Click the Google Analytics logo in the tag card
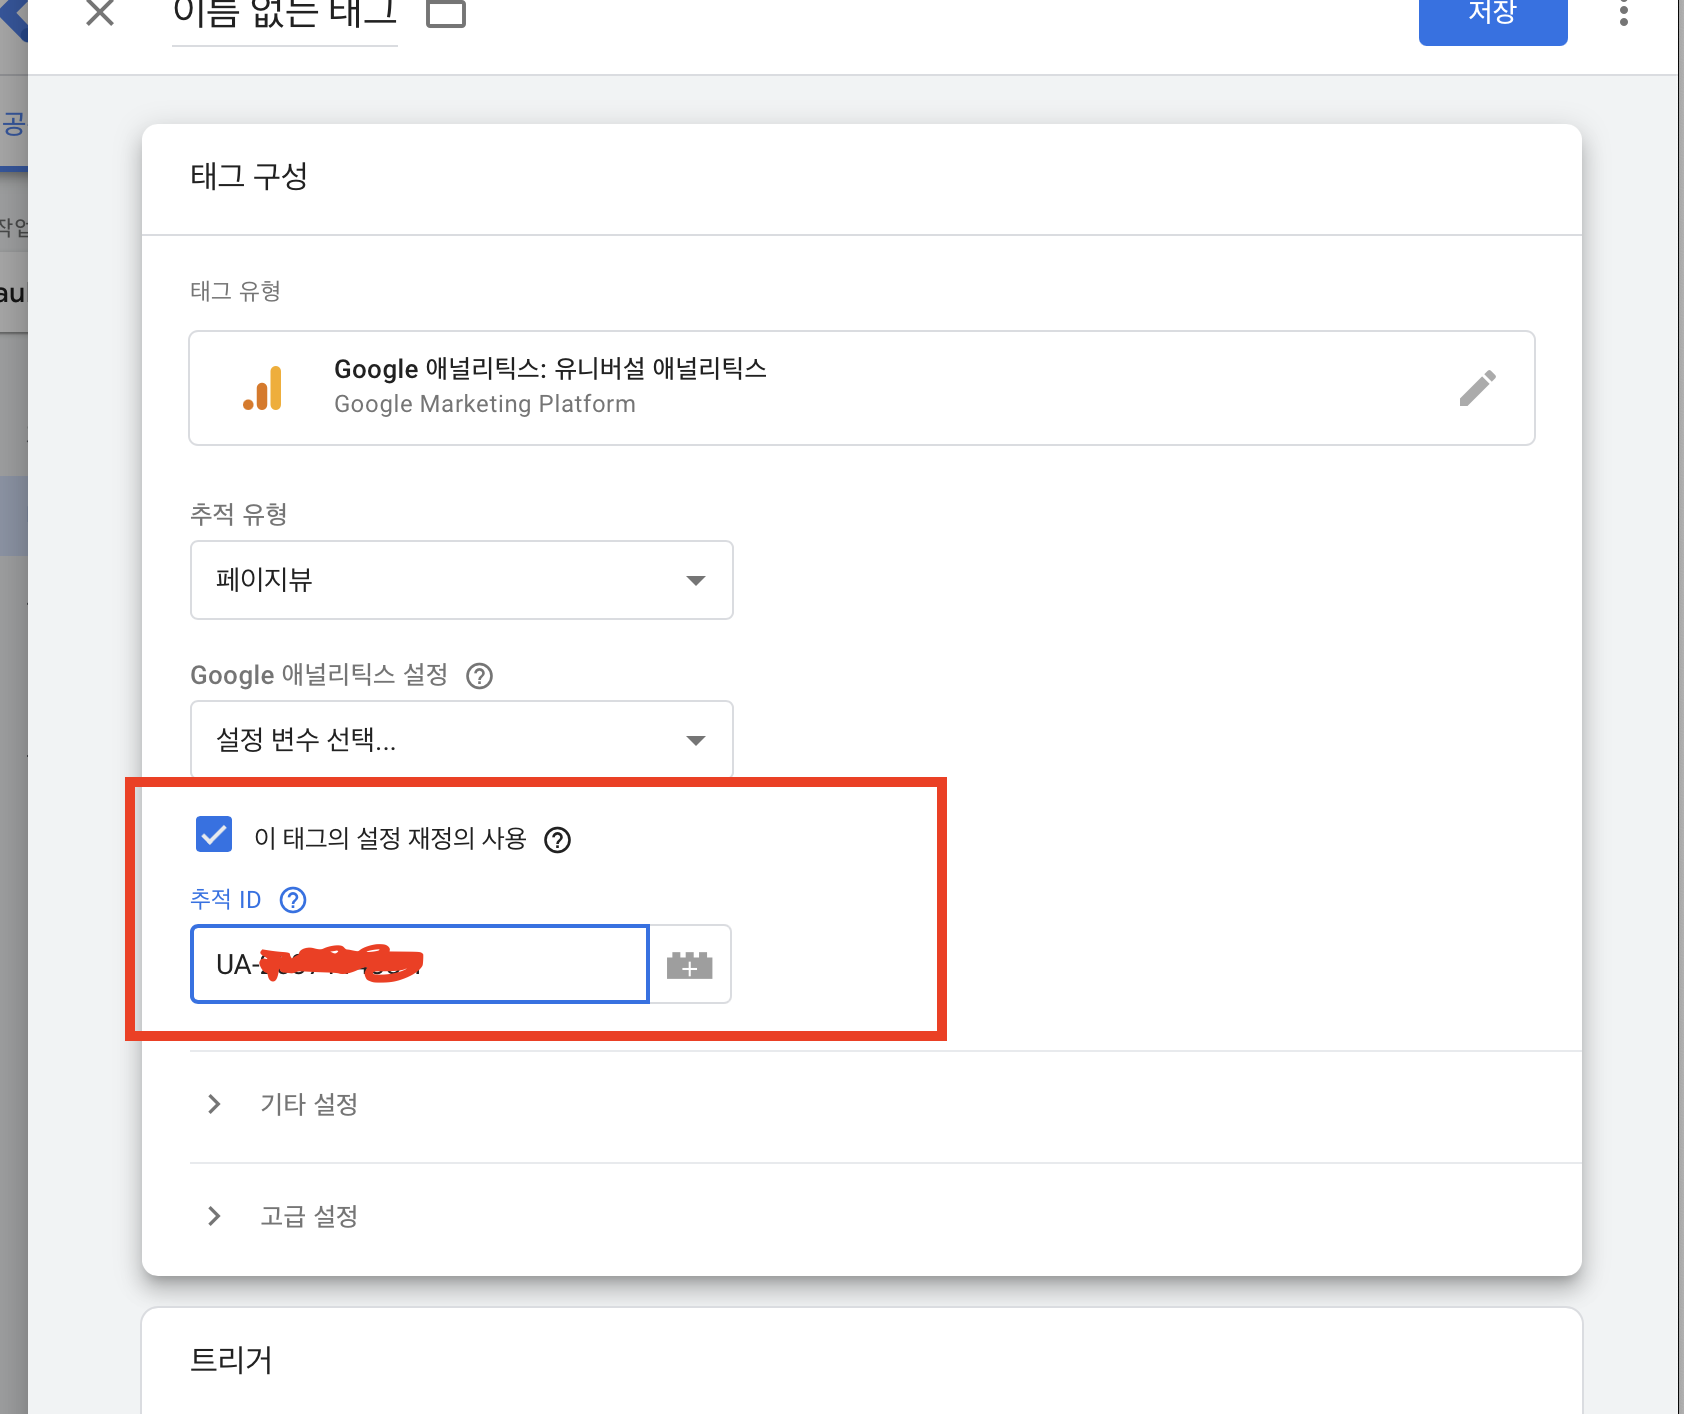Screen dimensions: 1684x1414 (x=262, y=388)
